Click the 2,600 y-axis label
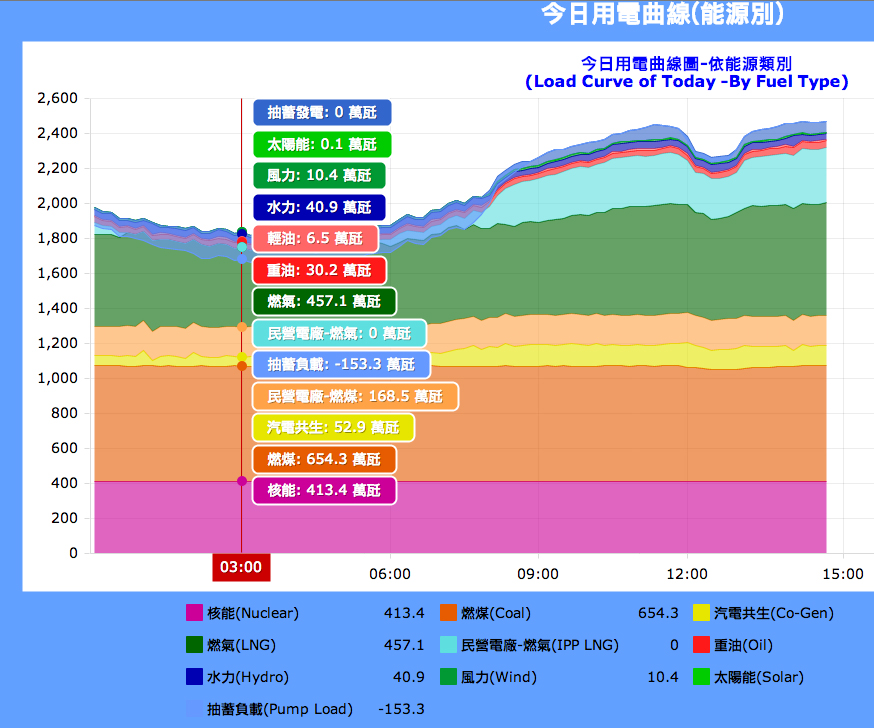The width and height of the screenshot is (874, 728). (57, 98)
